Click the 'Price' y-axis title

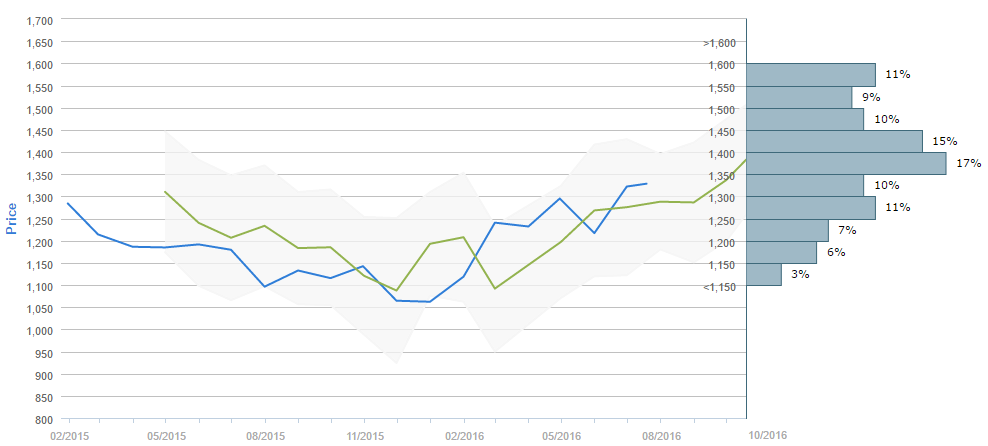[12, 216]
